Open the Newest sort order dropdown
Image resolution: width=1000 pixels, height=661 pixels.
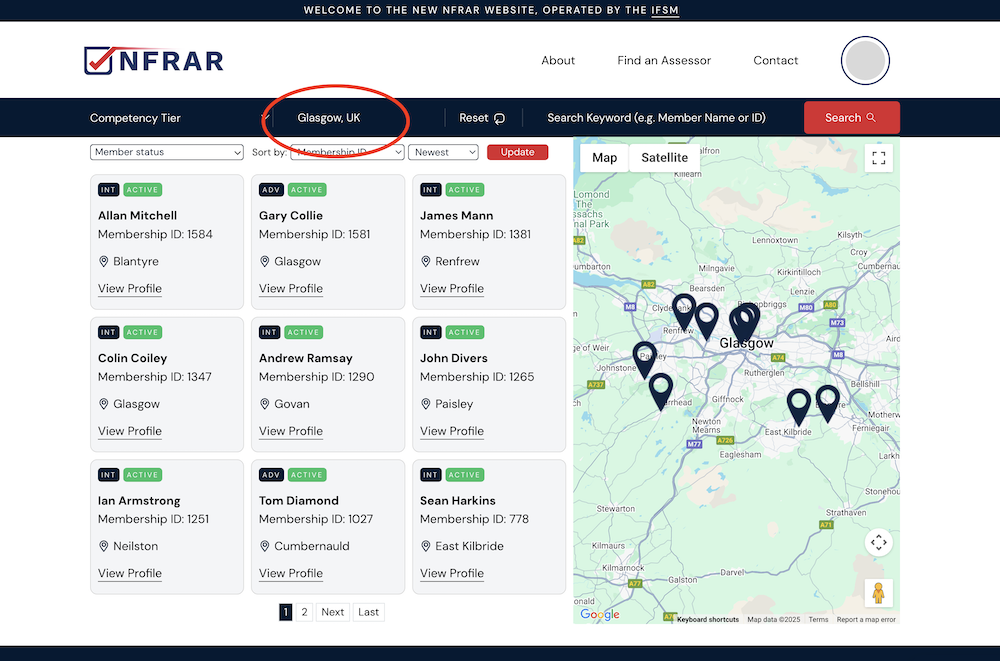[x=444, y=152]
